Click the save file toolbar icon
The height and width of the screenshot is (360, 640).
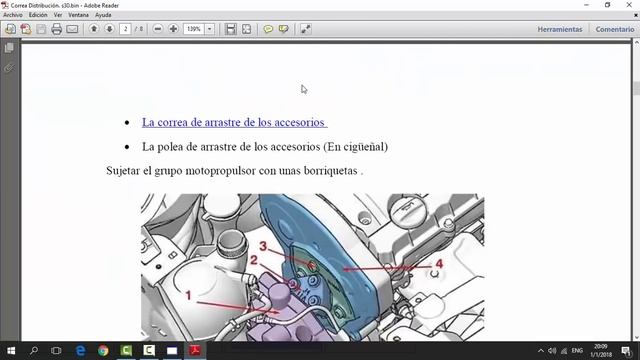[41, 29]
